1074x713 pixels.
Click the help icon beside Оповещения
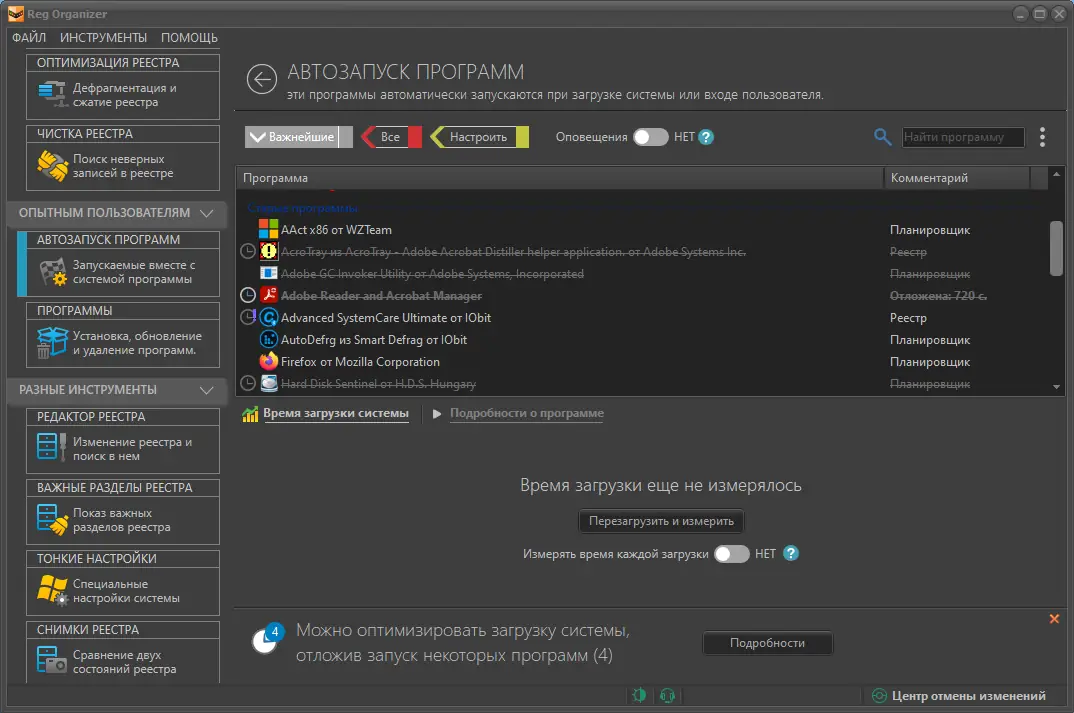705,137
